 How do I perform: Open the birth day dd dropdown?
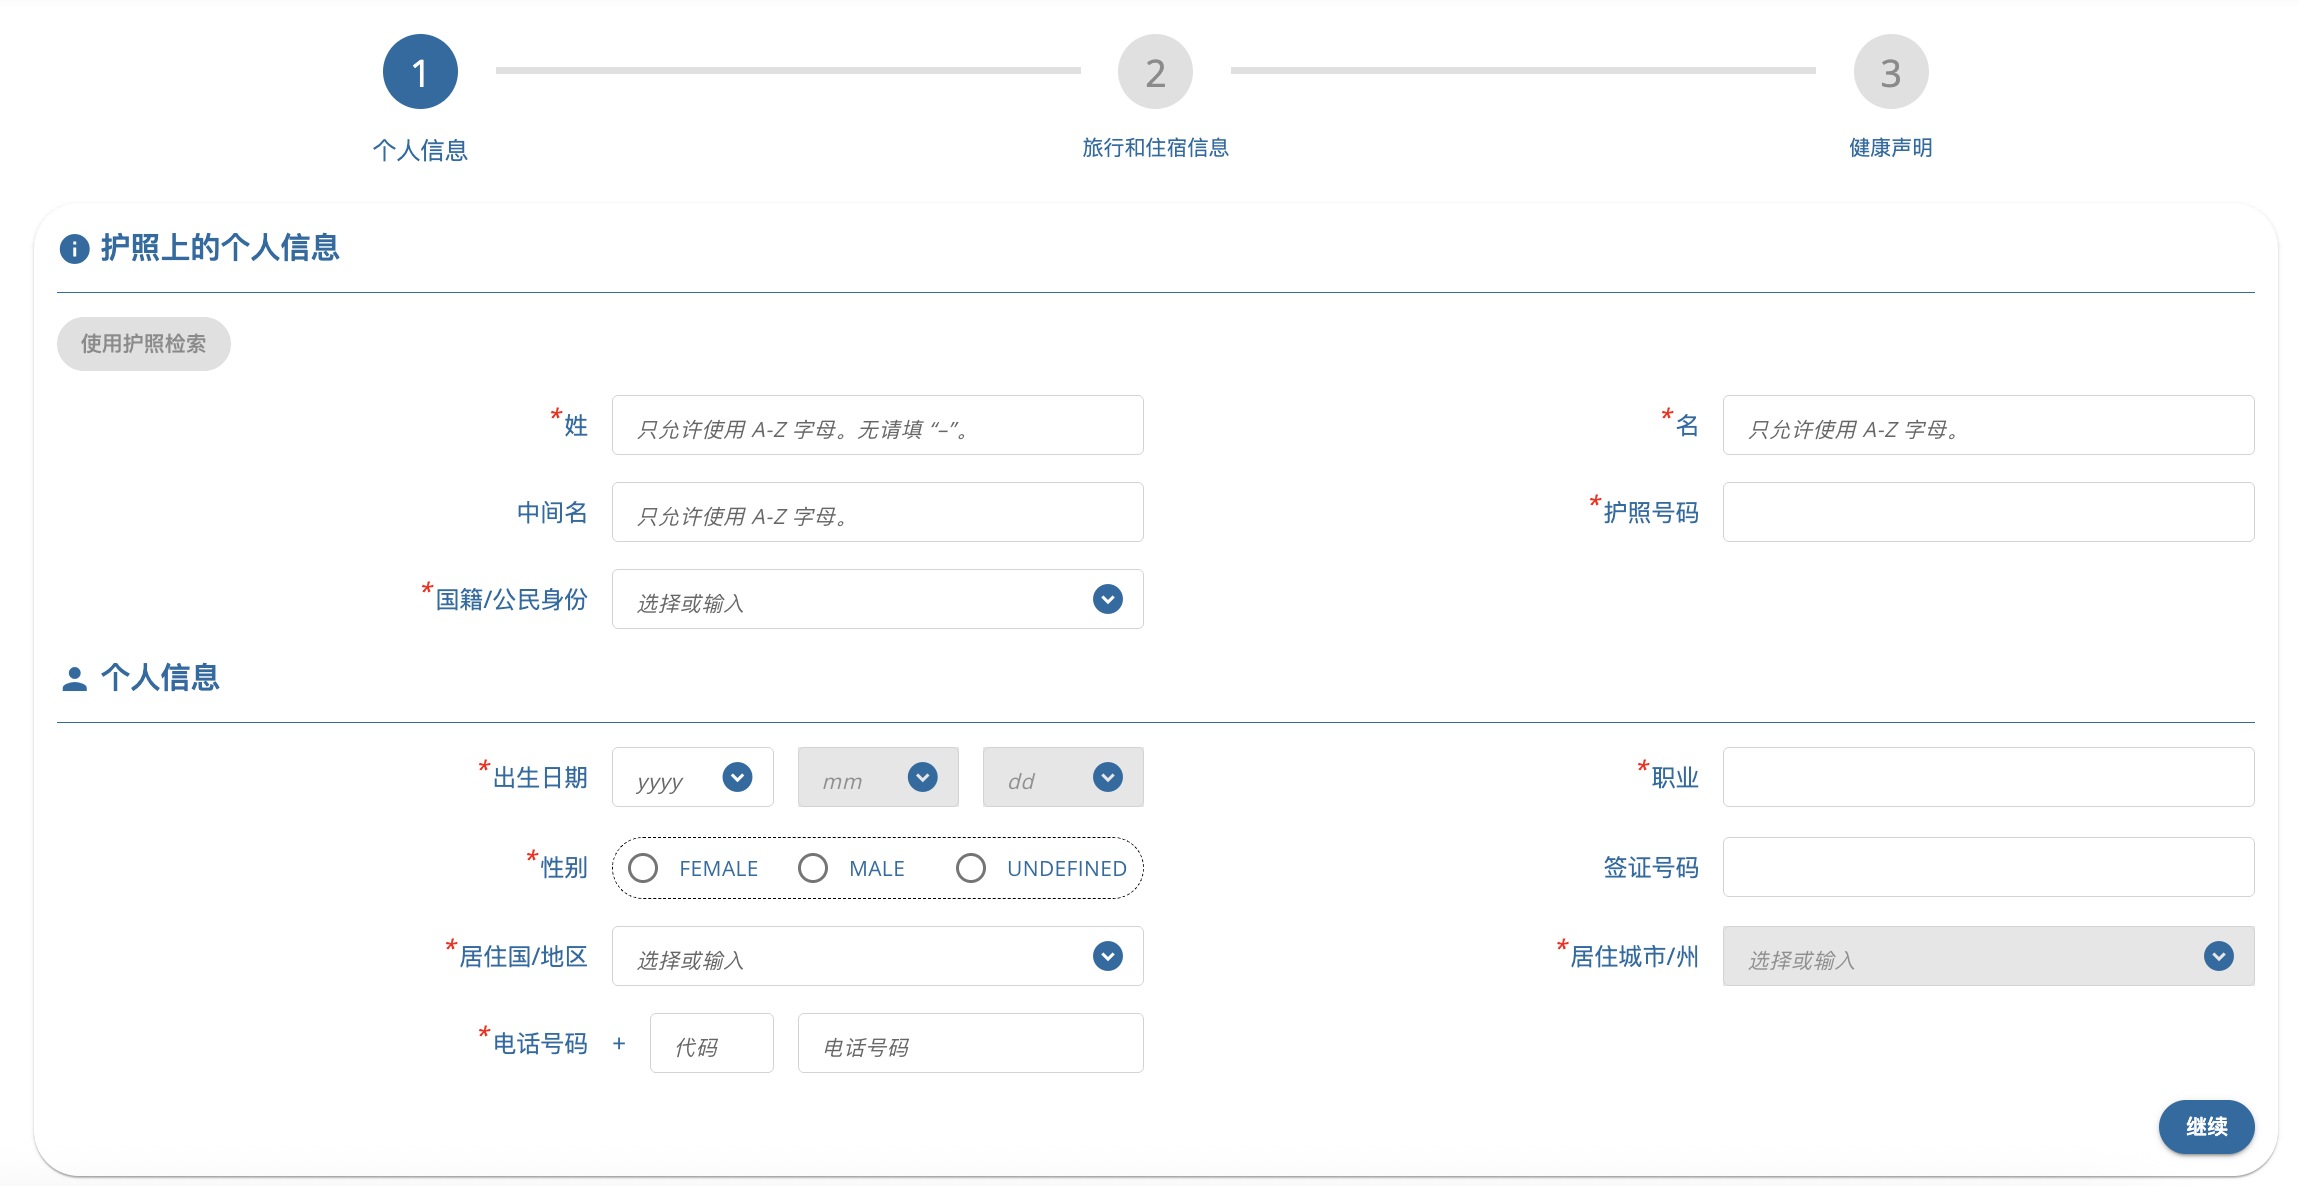pyautogui.click(x=1062, y=777)
